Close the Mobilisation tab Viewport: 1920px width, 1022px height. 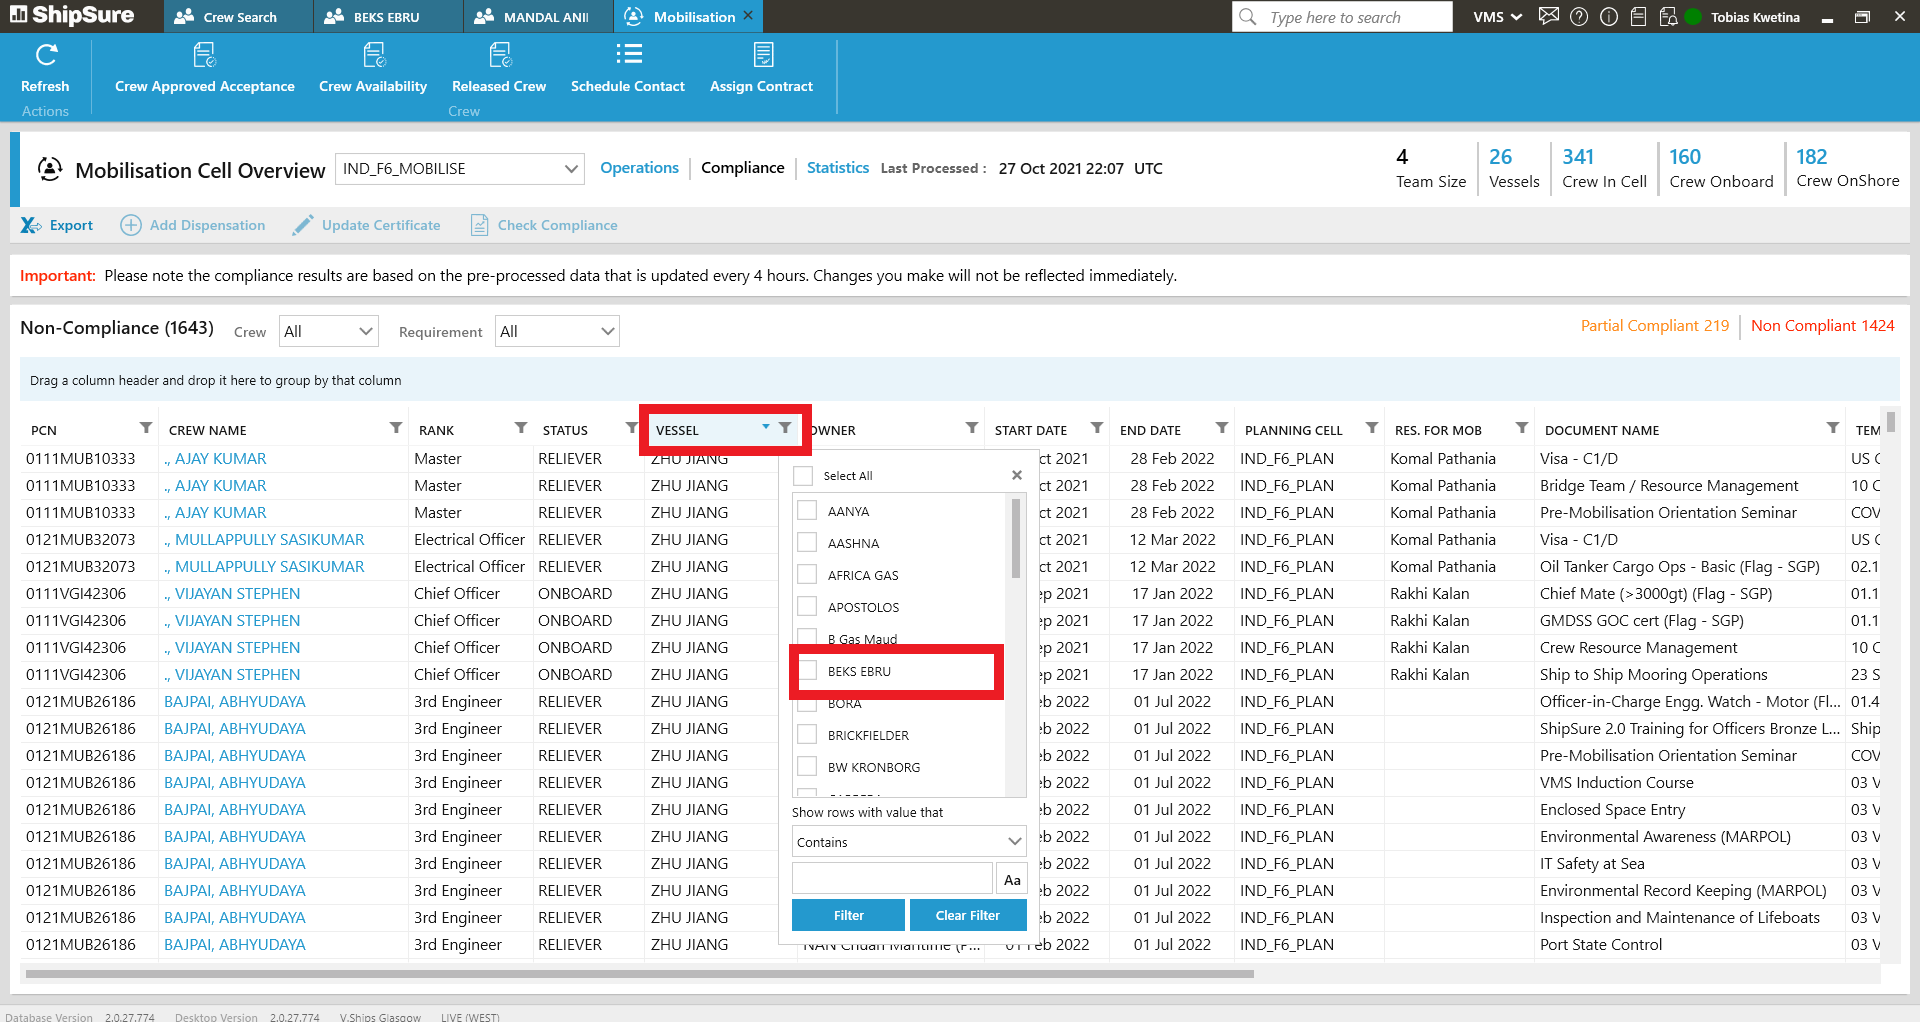click(749, 16)
